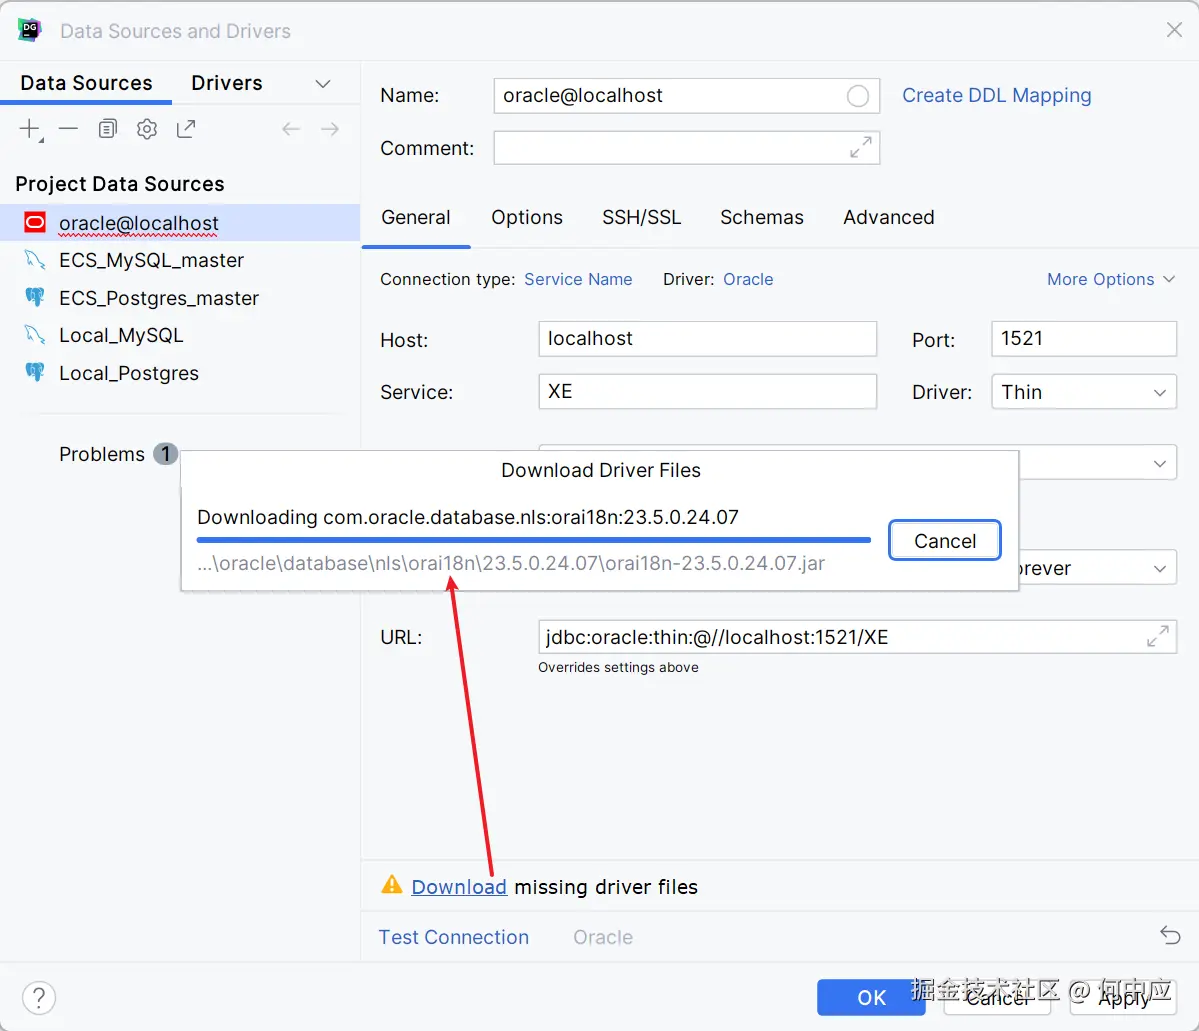Click the Help question mark button
The width and height of the screenshot is (1199, 1031).
pos(39,997)
